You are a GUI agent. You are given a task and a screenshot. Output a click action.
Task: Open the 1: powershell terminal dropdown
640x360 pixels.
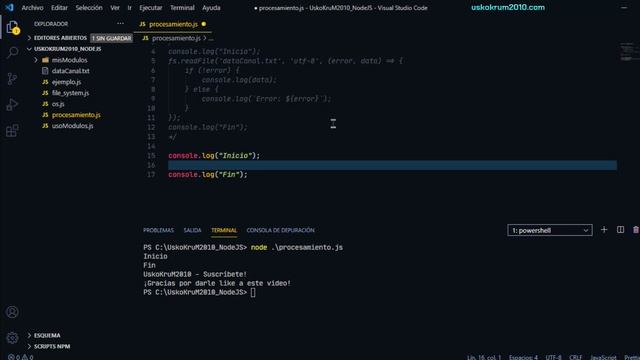pyautogui.click(x=550, y=230)
